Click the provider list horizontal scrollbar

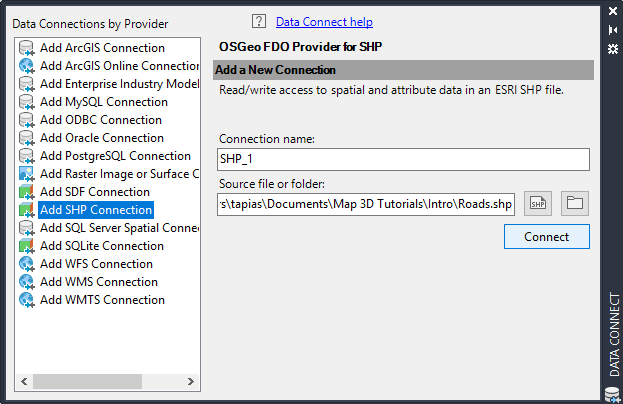click(90, 381)
